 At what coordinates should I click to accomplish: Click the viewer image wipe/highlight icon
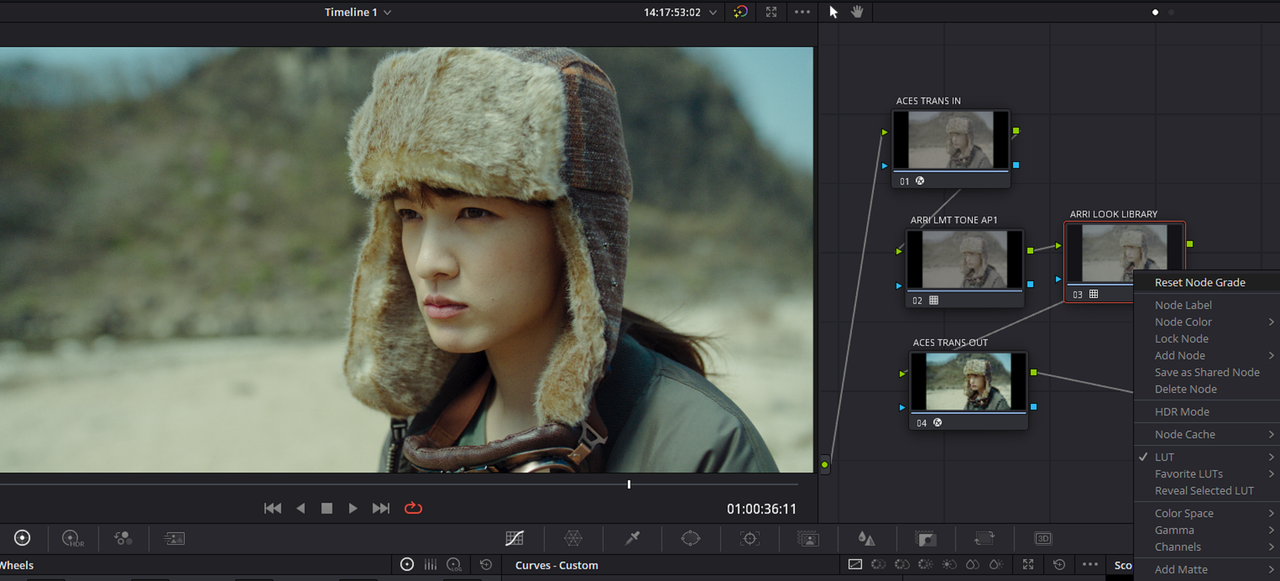click(x=740, y=12)
